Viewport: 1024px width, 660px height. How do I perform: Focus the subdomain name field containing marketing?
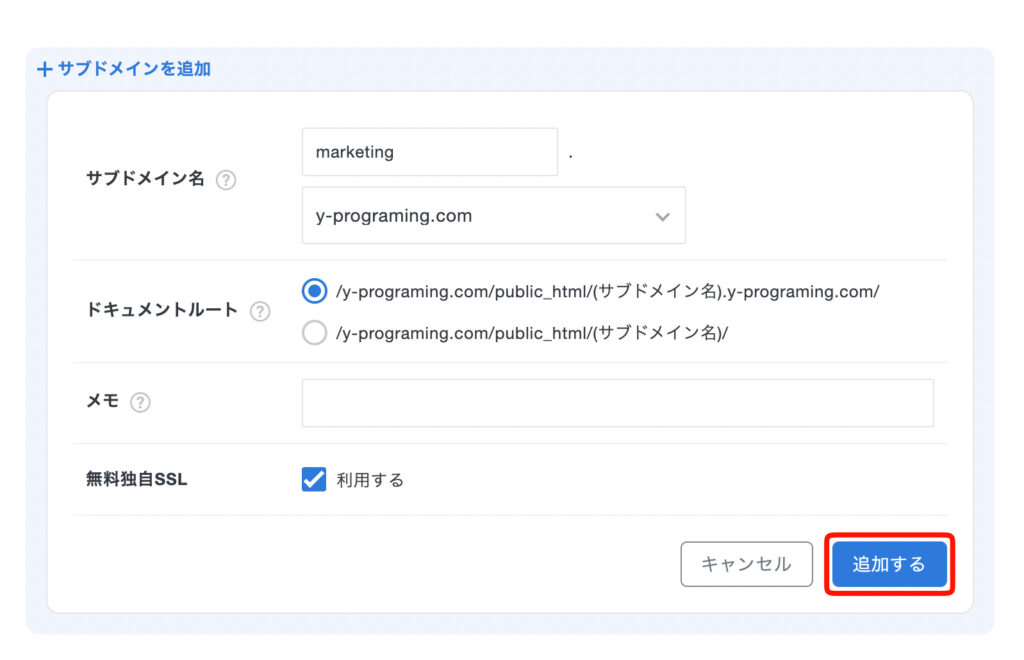coord(429,152)
